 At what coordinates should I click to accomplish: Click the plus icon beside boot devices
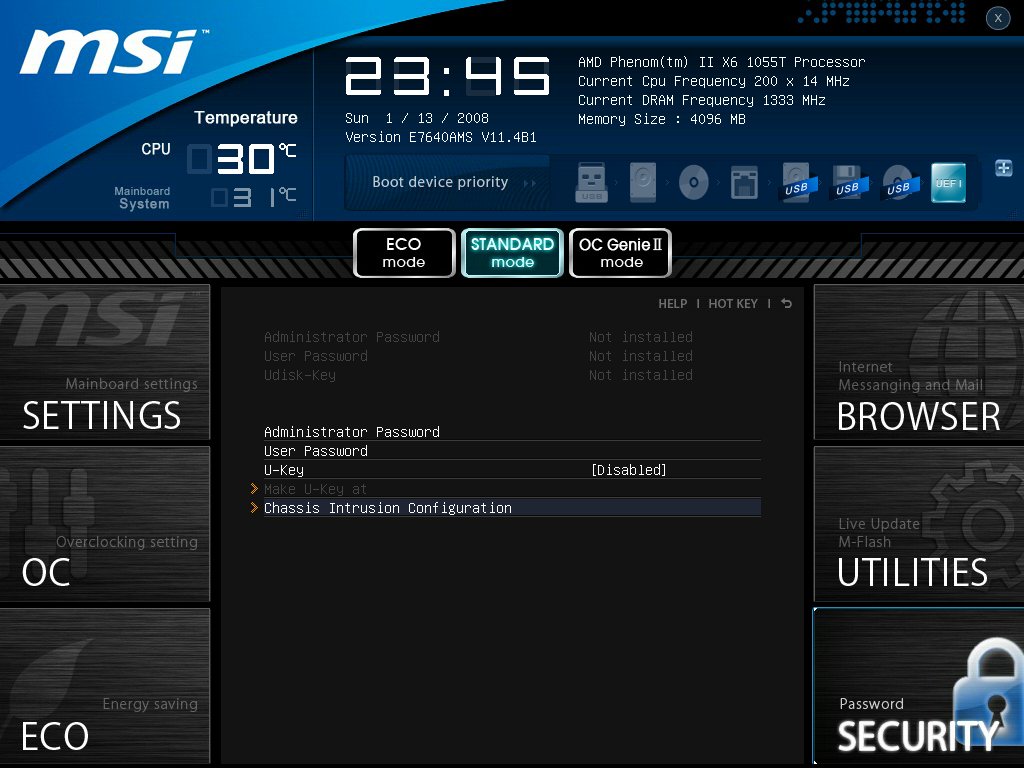[x=1004, y=168]
